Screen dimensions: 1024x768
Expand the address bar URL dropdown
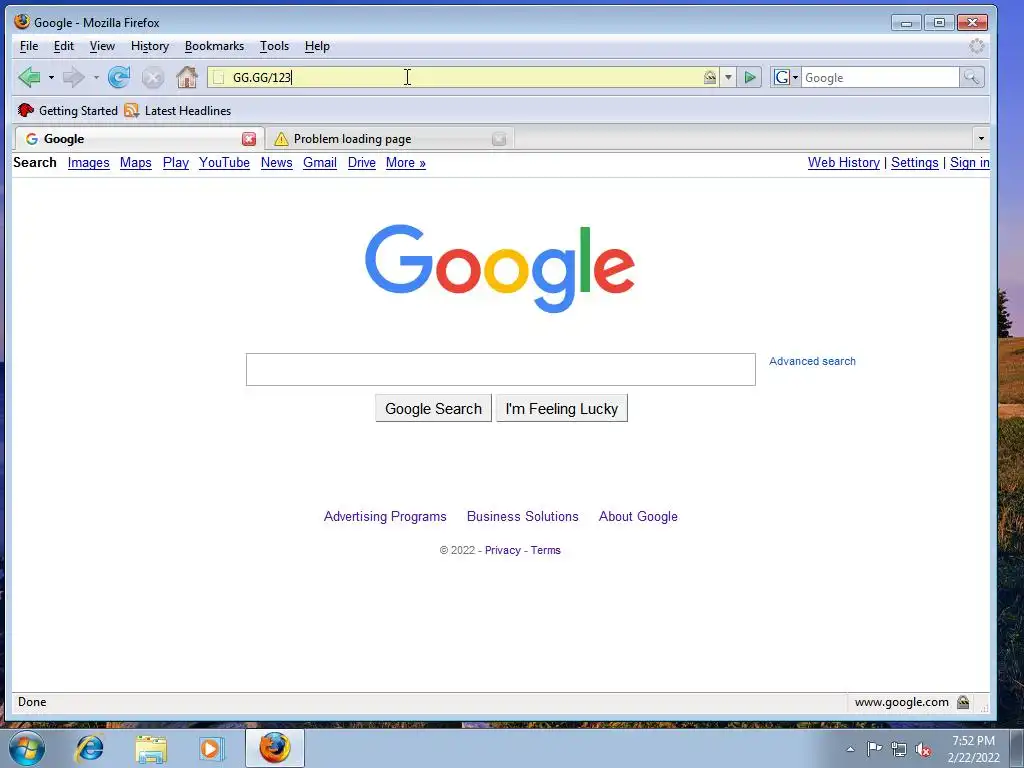[x=728, y=78]
